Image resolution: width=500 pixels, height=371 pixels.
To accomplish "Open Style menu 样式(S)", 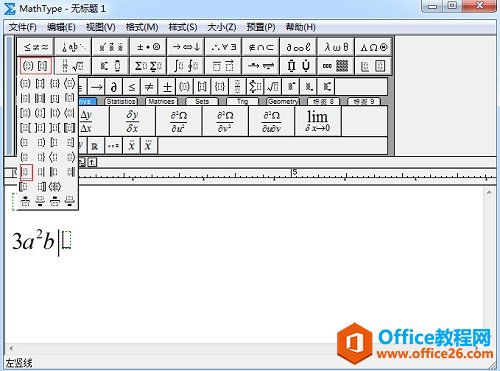I will [x=183, y=27].
